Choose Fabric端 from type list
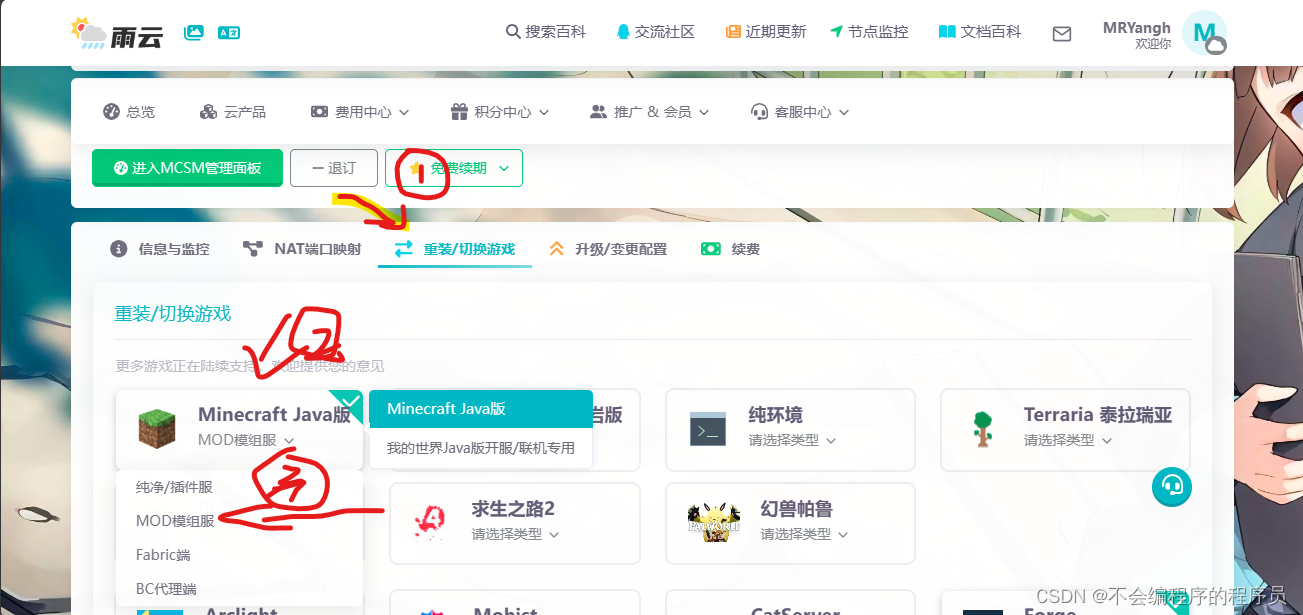The width and height of the screenshot is (1303, 615). point(163,555)
